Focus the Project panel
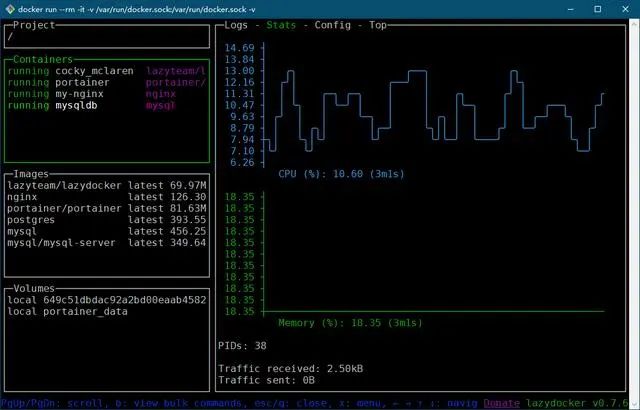Viewport: 640px width, 410px height. pos(107,37)
